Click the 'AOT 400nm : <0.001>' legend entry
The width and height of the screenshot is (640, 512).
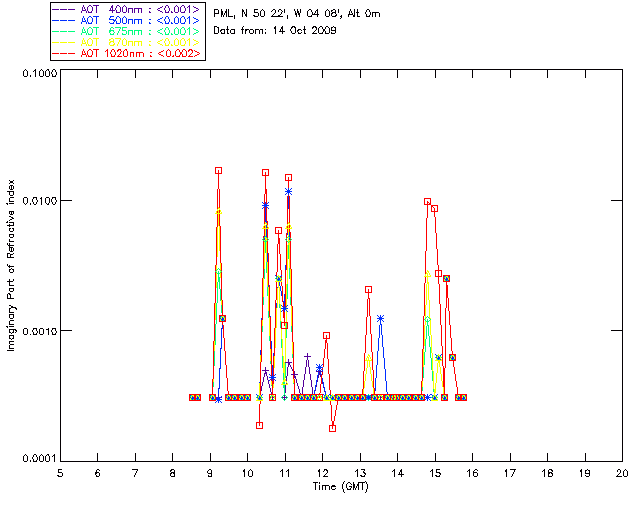tap(128, 9)
